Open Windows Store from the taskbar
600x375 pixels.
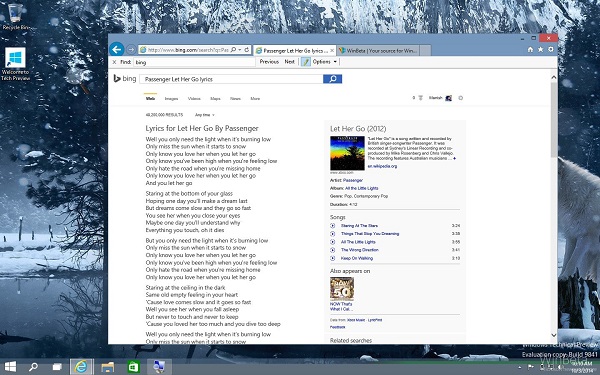tap(133, 367)
